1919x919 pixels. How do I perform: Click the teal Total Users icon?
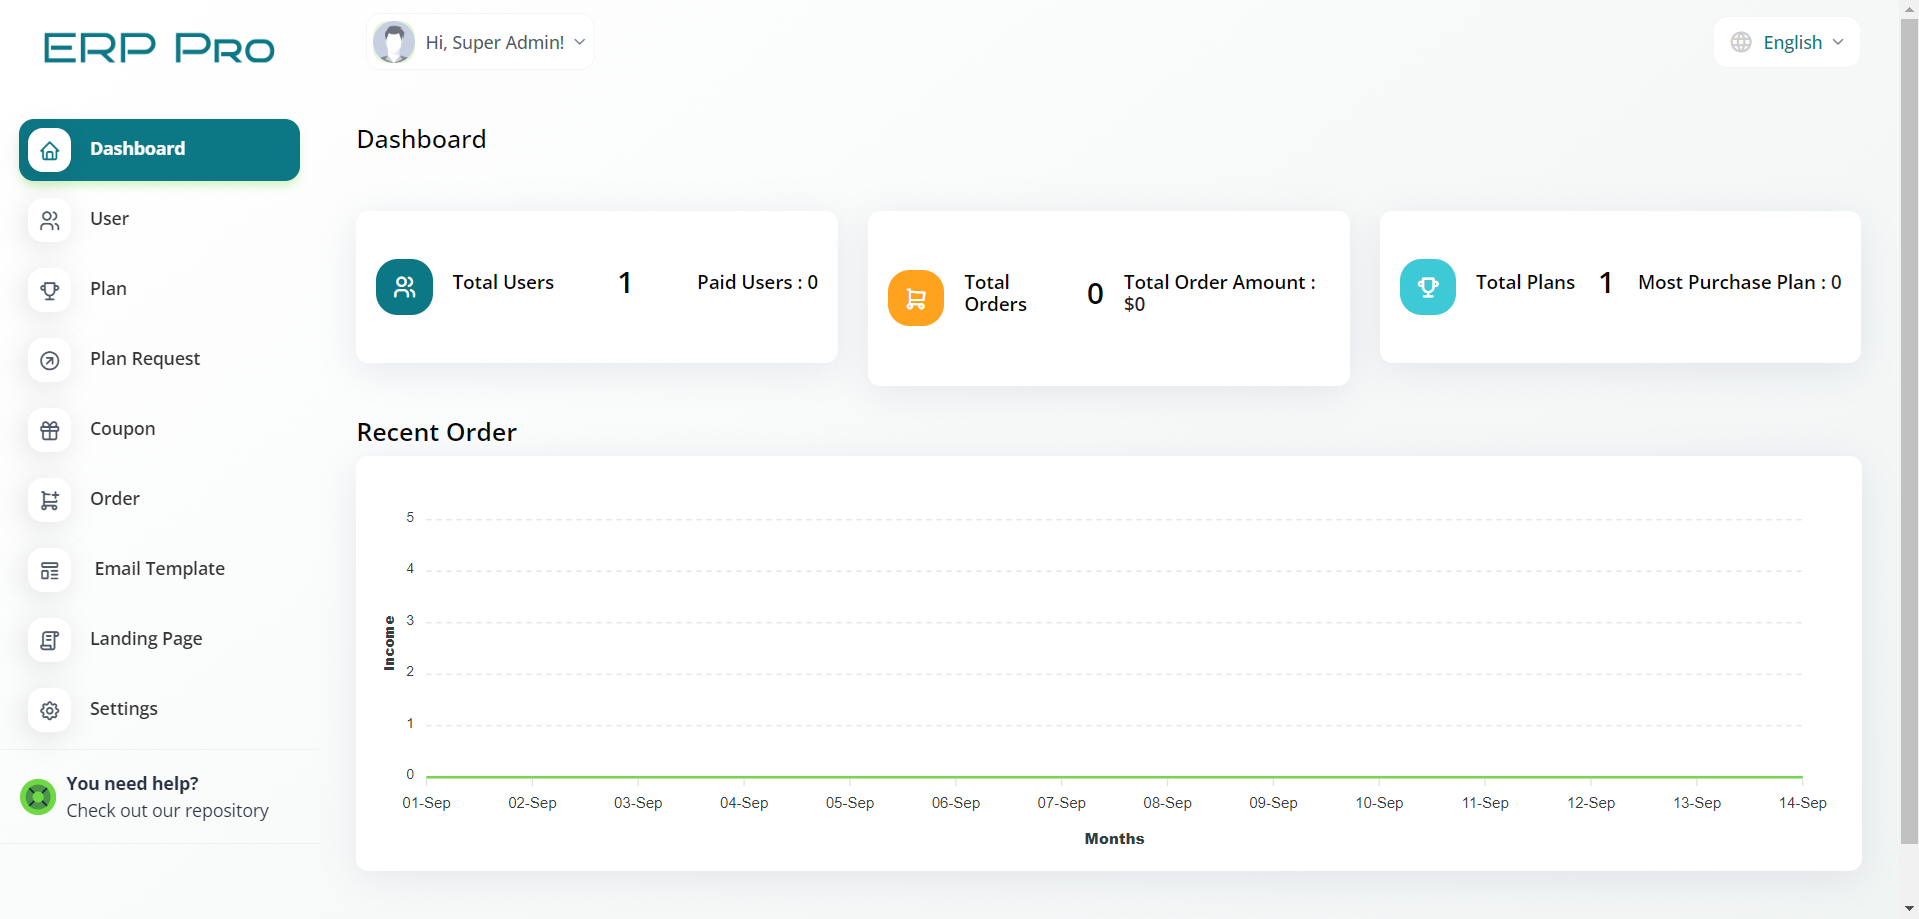point(404,287)
